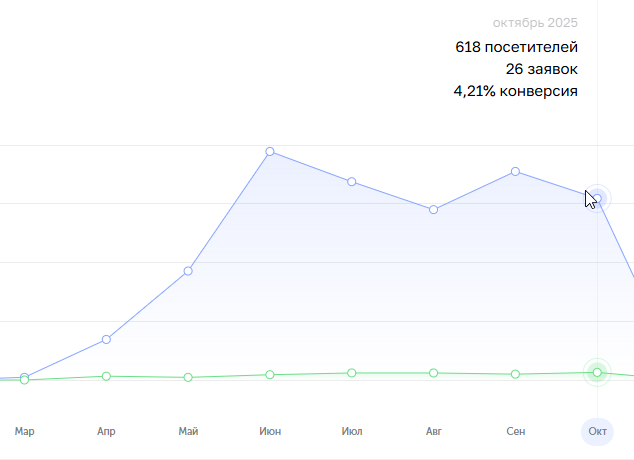Screen dimensions: 634x460
Task: Click the highlighted green point for Окт
Action: [x=597, y=373]
